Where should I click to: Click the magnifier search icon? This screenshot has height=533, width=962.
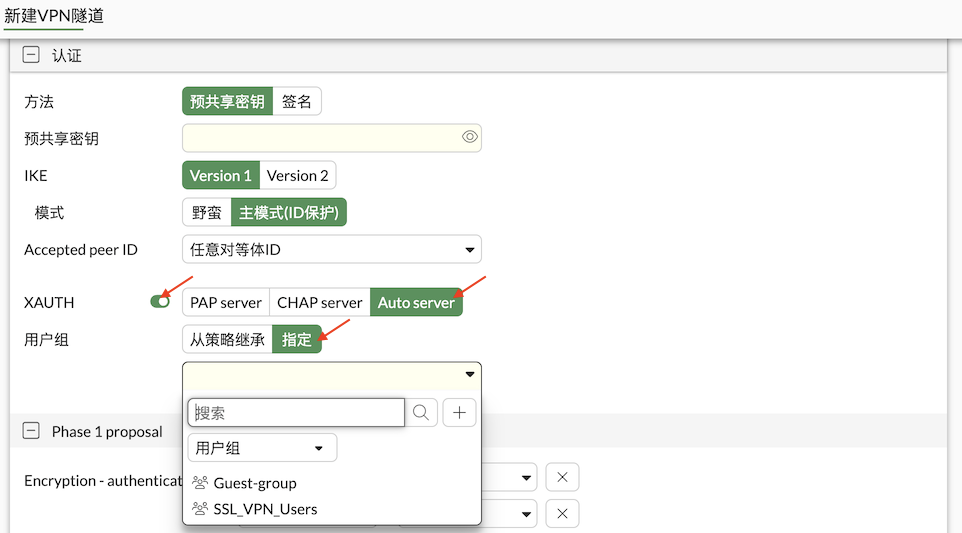[421, 413]
